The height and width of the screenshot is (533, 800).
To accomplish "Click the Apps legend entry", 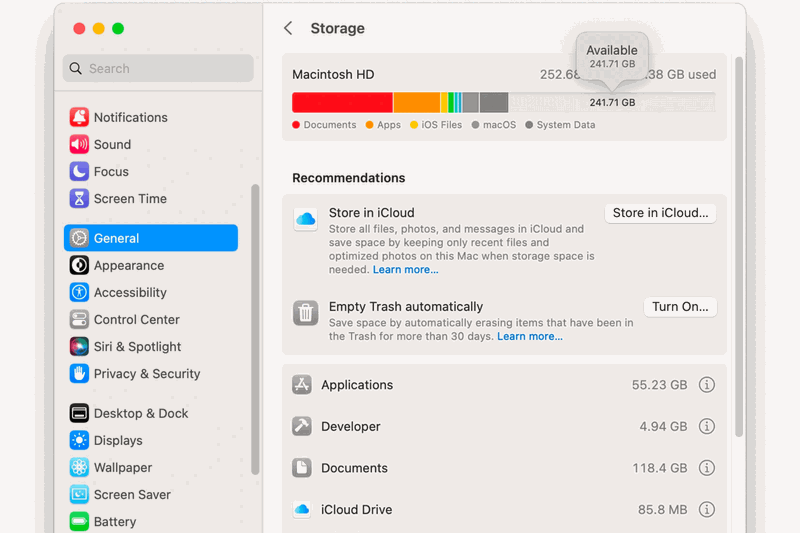I will coord(383,125).
